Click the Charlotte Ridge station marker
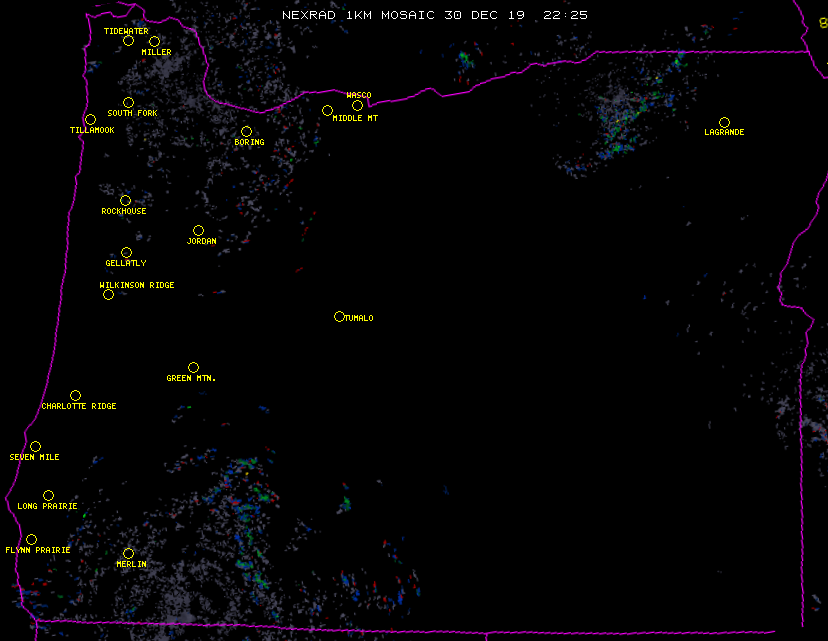The height and width of the screenshot is (641, 828). coord(75,395)
